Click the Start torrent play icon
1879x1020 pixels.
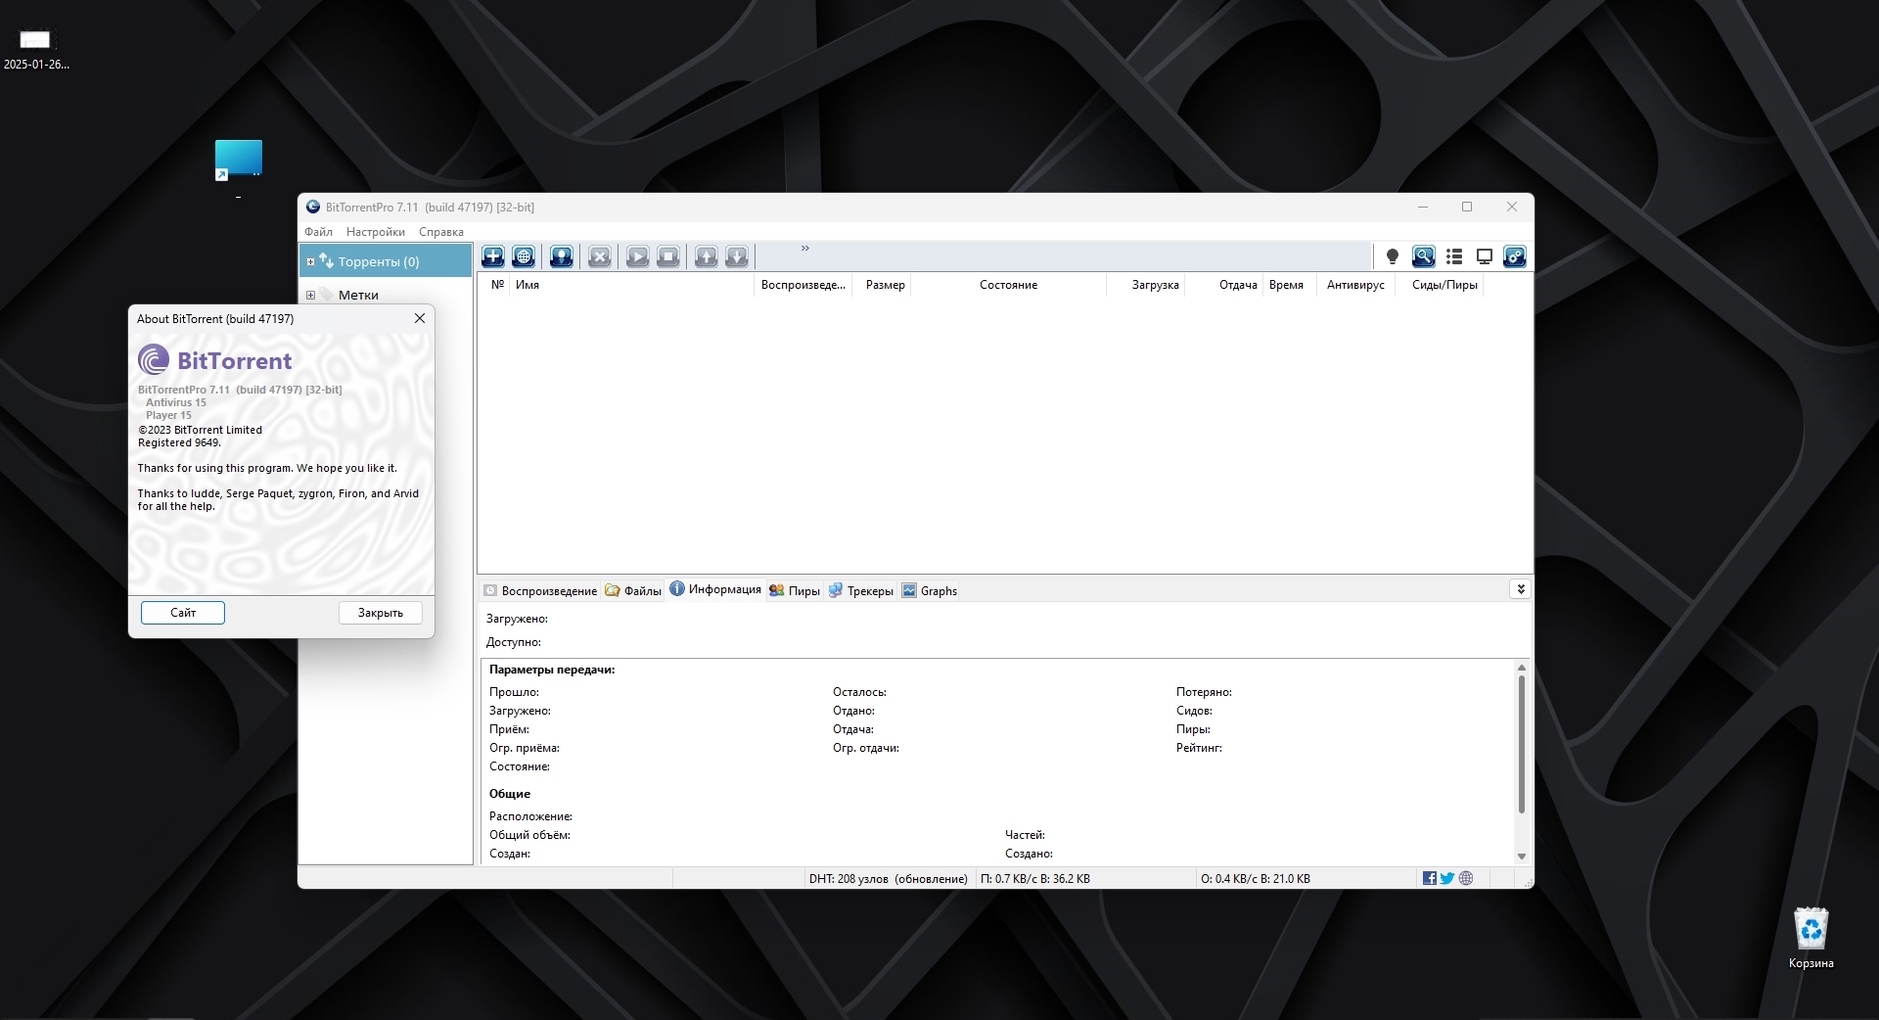point(638,257)
